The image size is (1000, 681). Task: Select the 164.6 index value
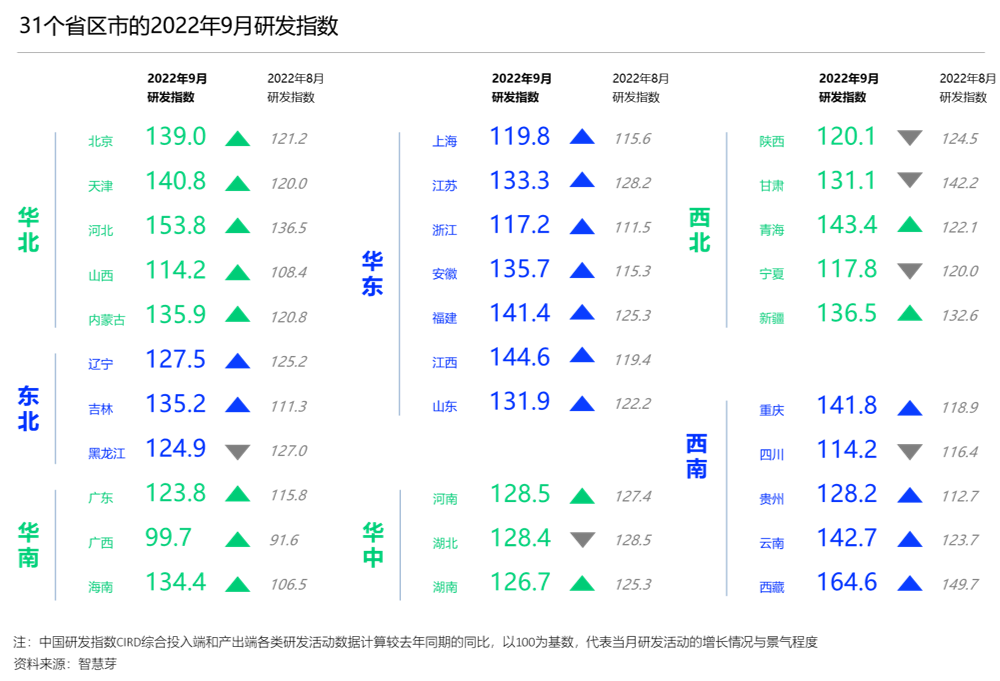(846, 582)
